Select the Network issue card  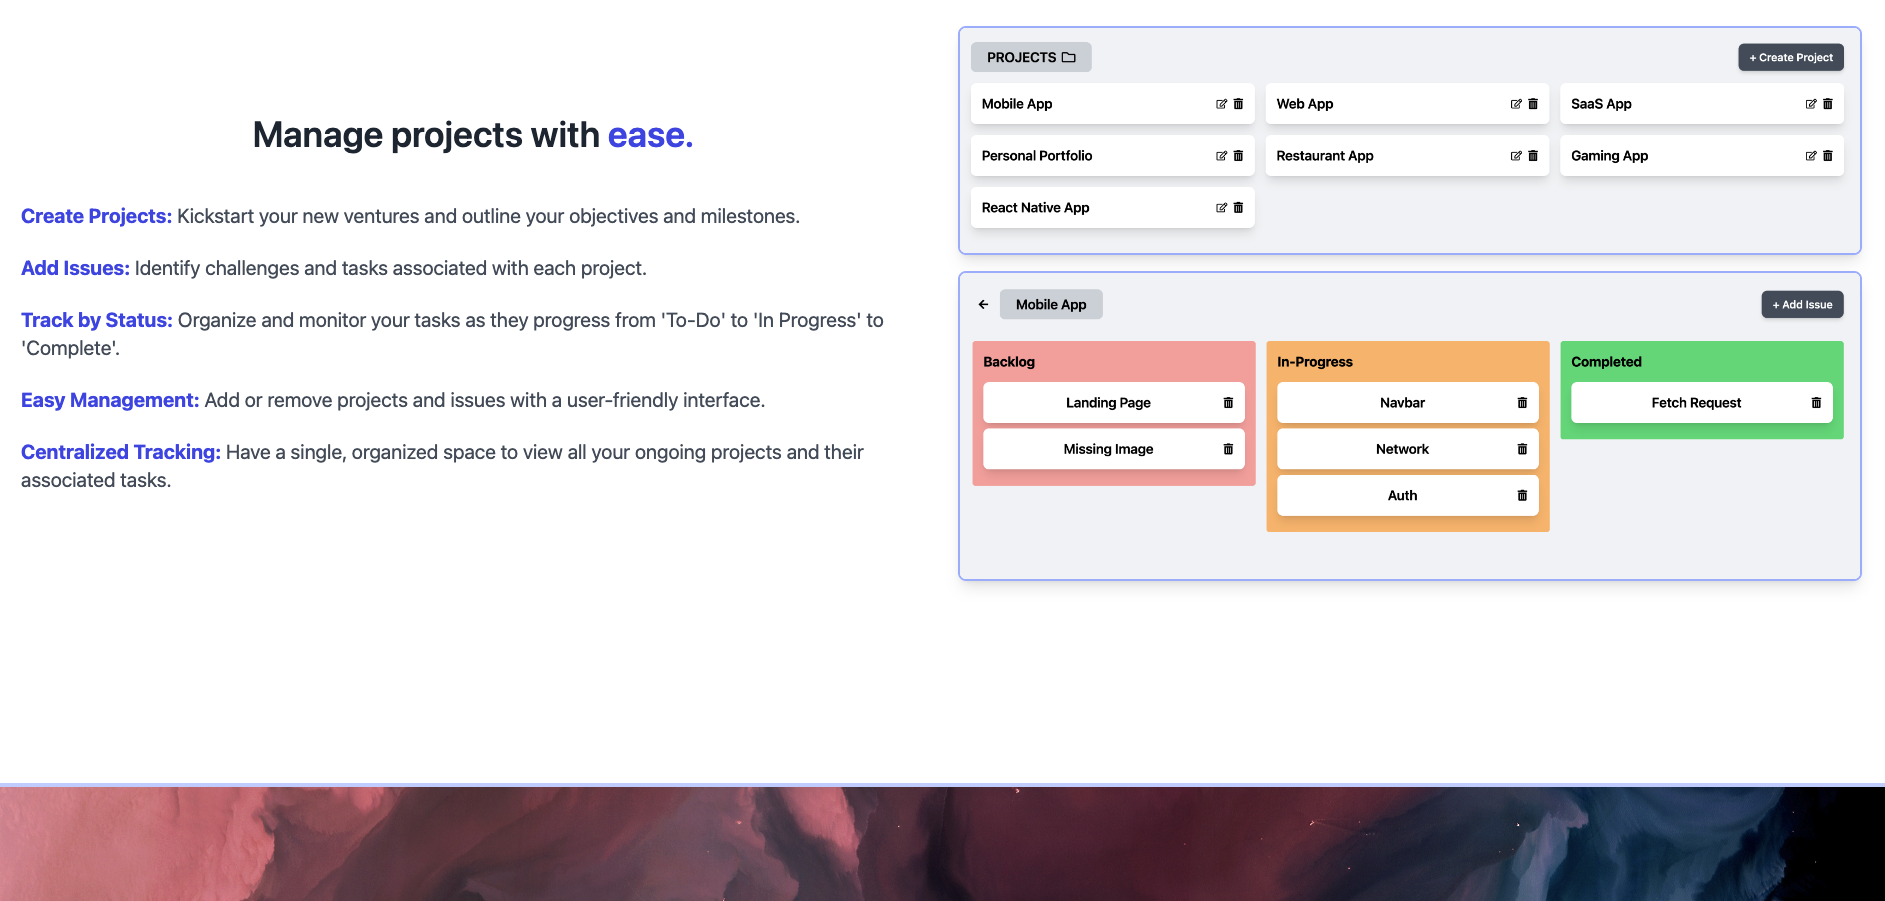(1401, 449)
